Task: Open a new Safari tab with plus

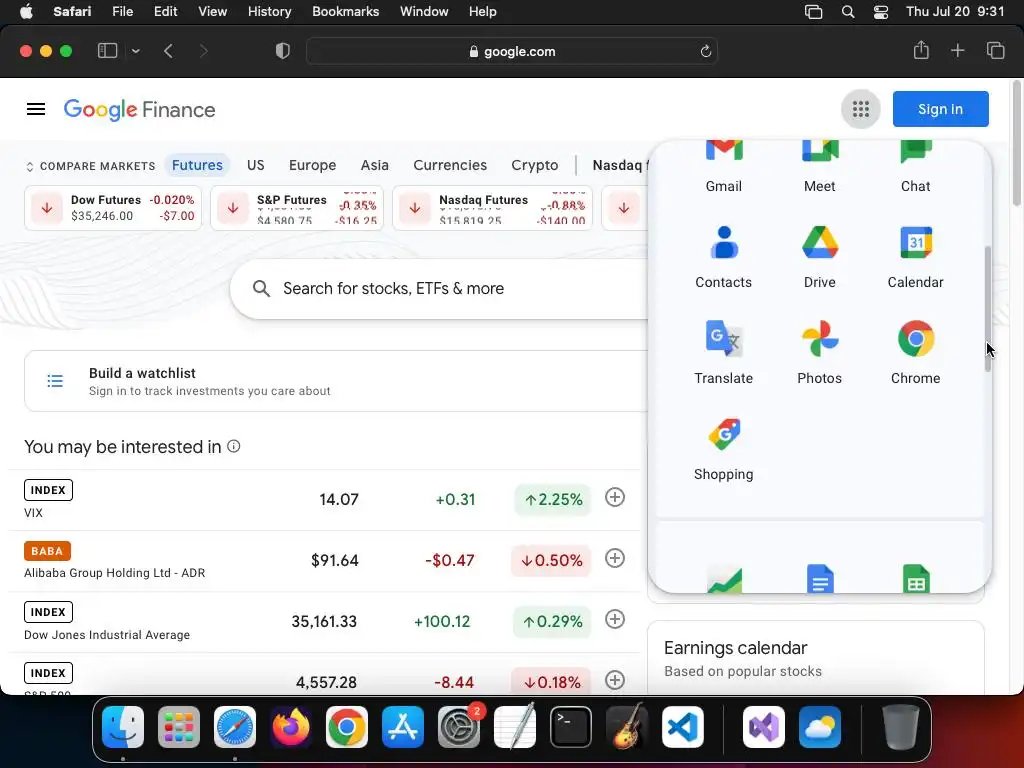Action: coord(957,50)
